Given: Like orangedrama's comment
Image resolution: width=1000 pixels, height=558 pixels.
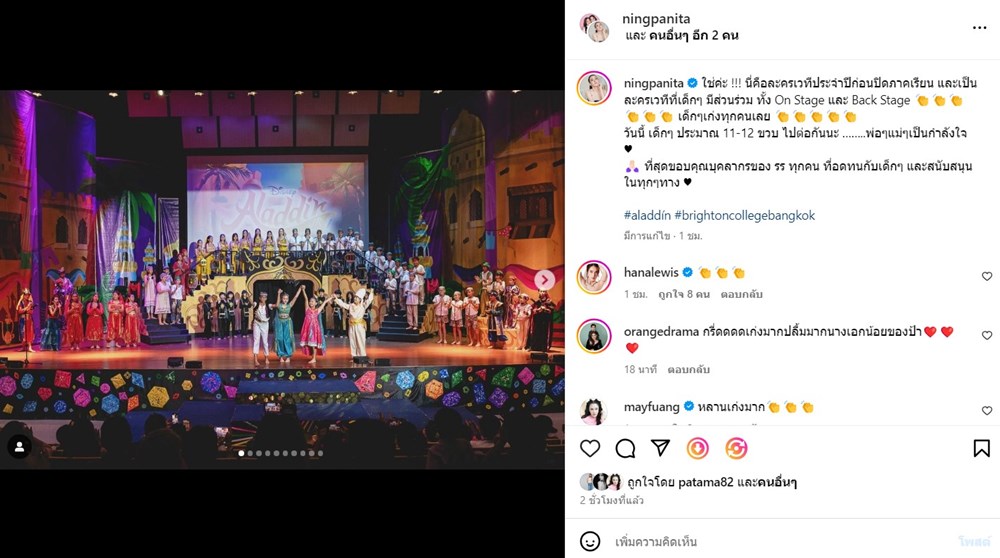Looking at the screenshot, I should click(x=987, y=335).
